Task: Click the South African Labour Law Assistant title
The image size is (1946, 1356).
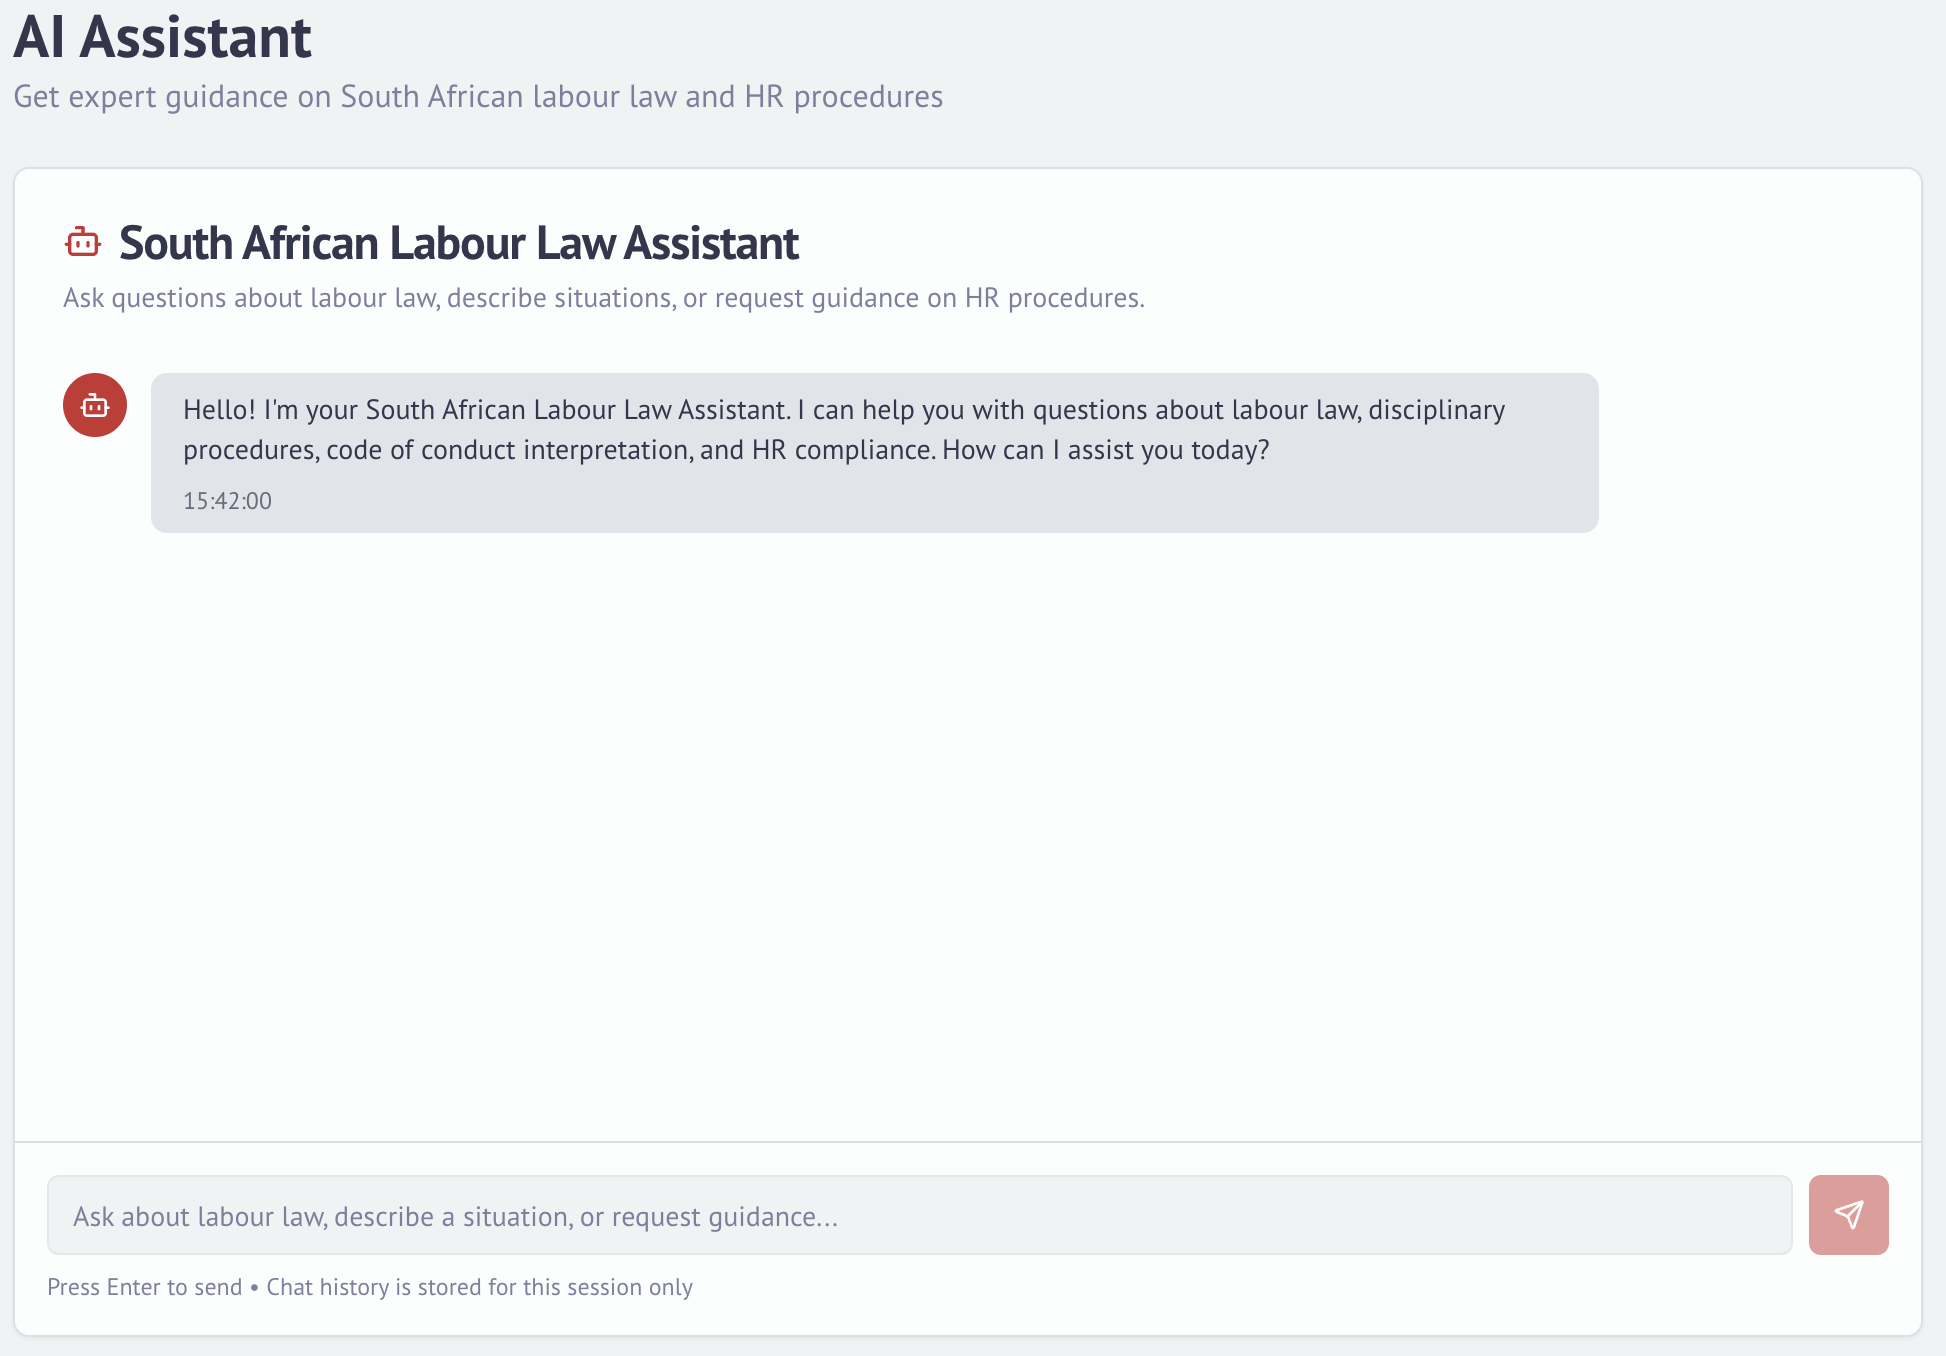Action: click(x=459, y=243)
